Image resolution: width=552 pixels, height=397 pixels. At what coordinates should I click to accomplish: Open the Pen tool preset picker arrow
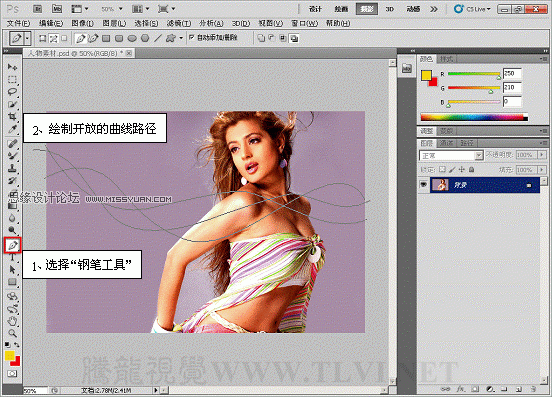(x=27, y=38)
